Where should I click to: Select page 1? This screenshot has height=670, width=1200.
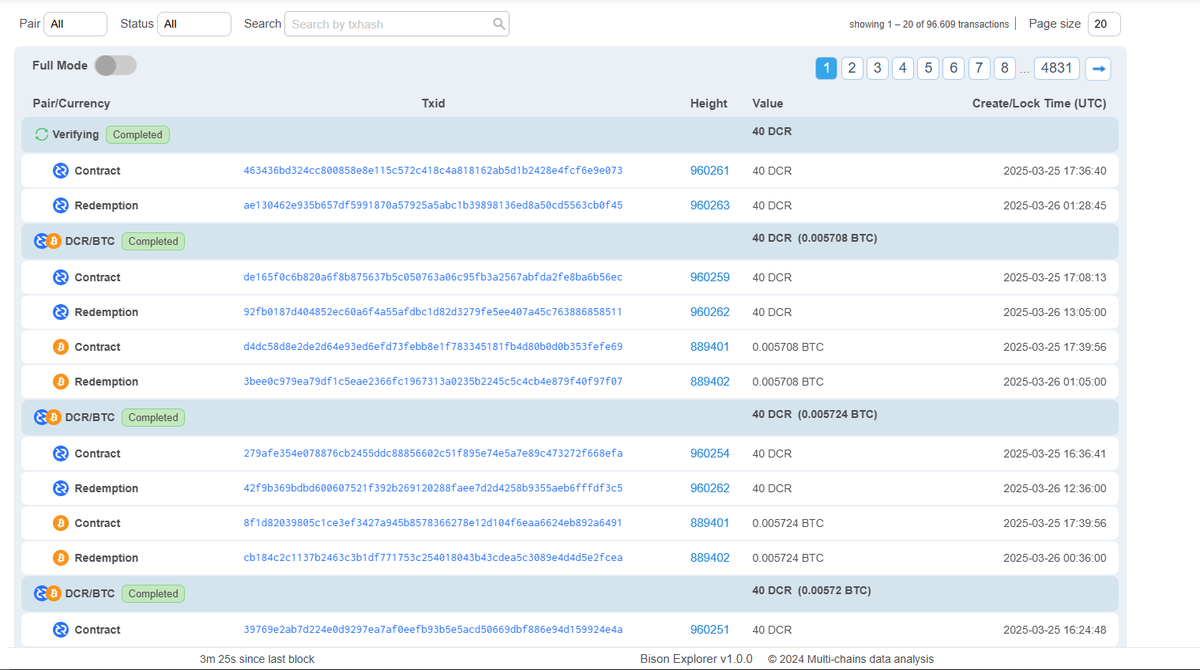(826, 68)
